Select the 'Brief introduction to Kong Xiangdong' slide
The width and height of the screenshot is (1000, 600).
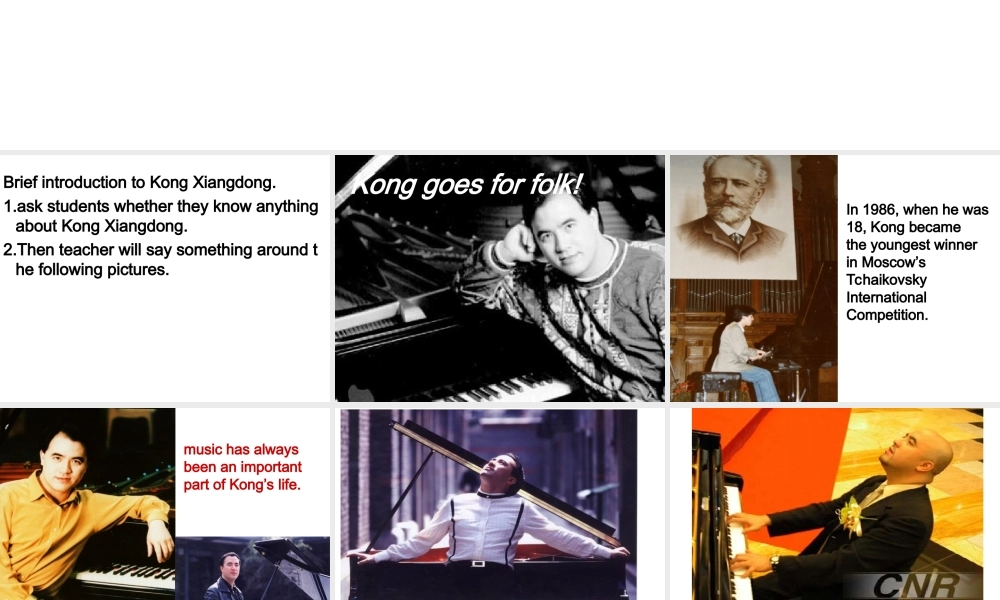click(x=165, y=278)
